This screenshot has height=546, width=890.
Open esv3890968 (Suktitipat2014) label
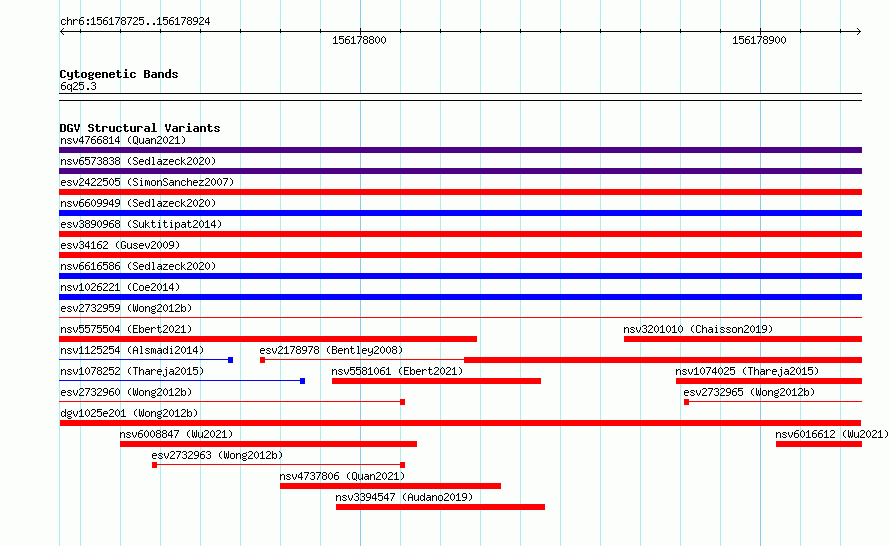tap(141, 224)
